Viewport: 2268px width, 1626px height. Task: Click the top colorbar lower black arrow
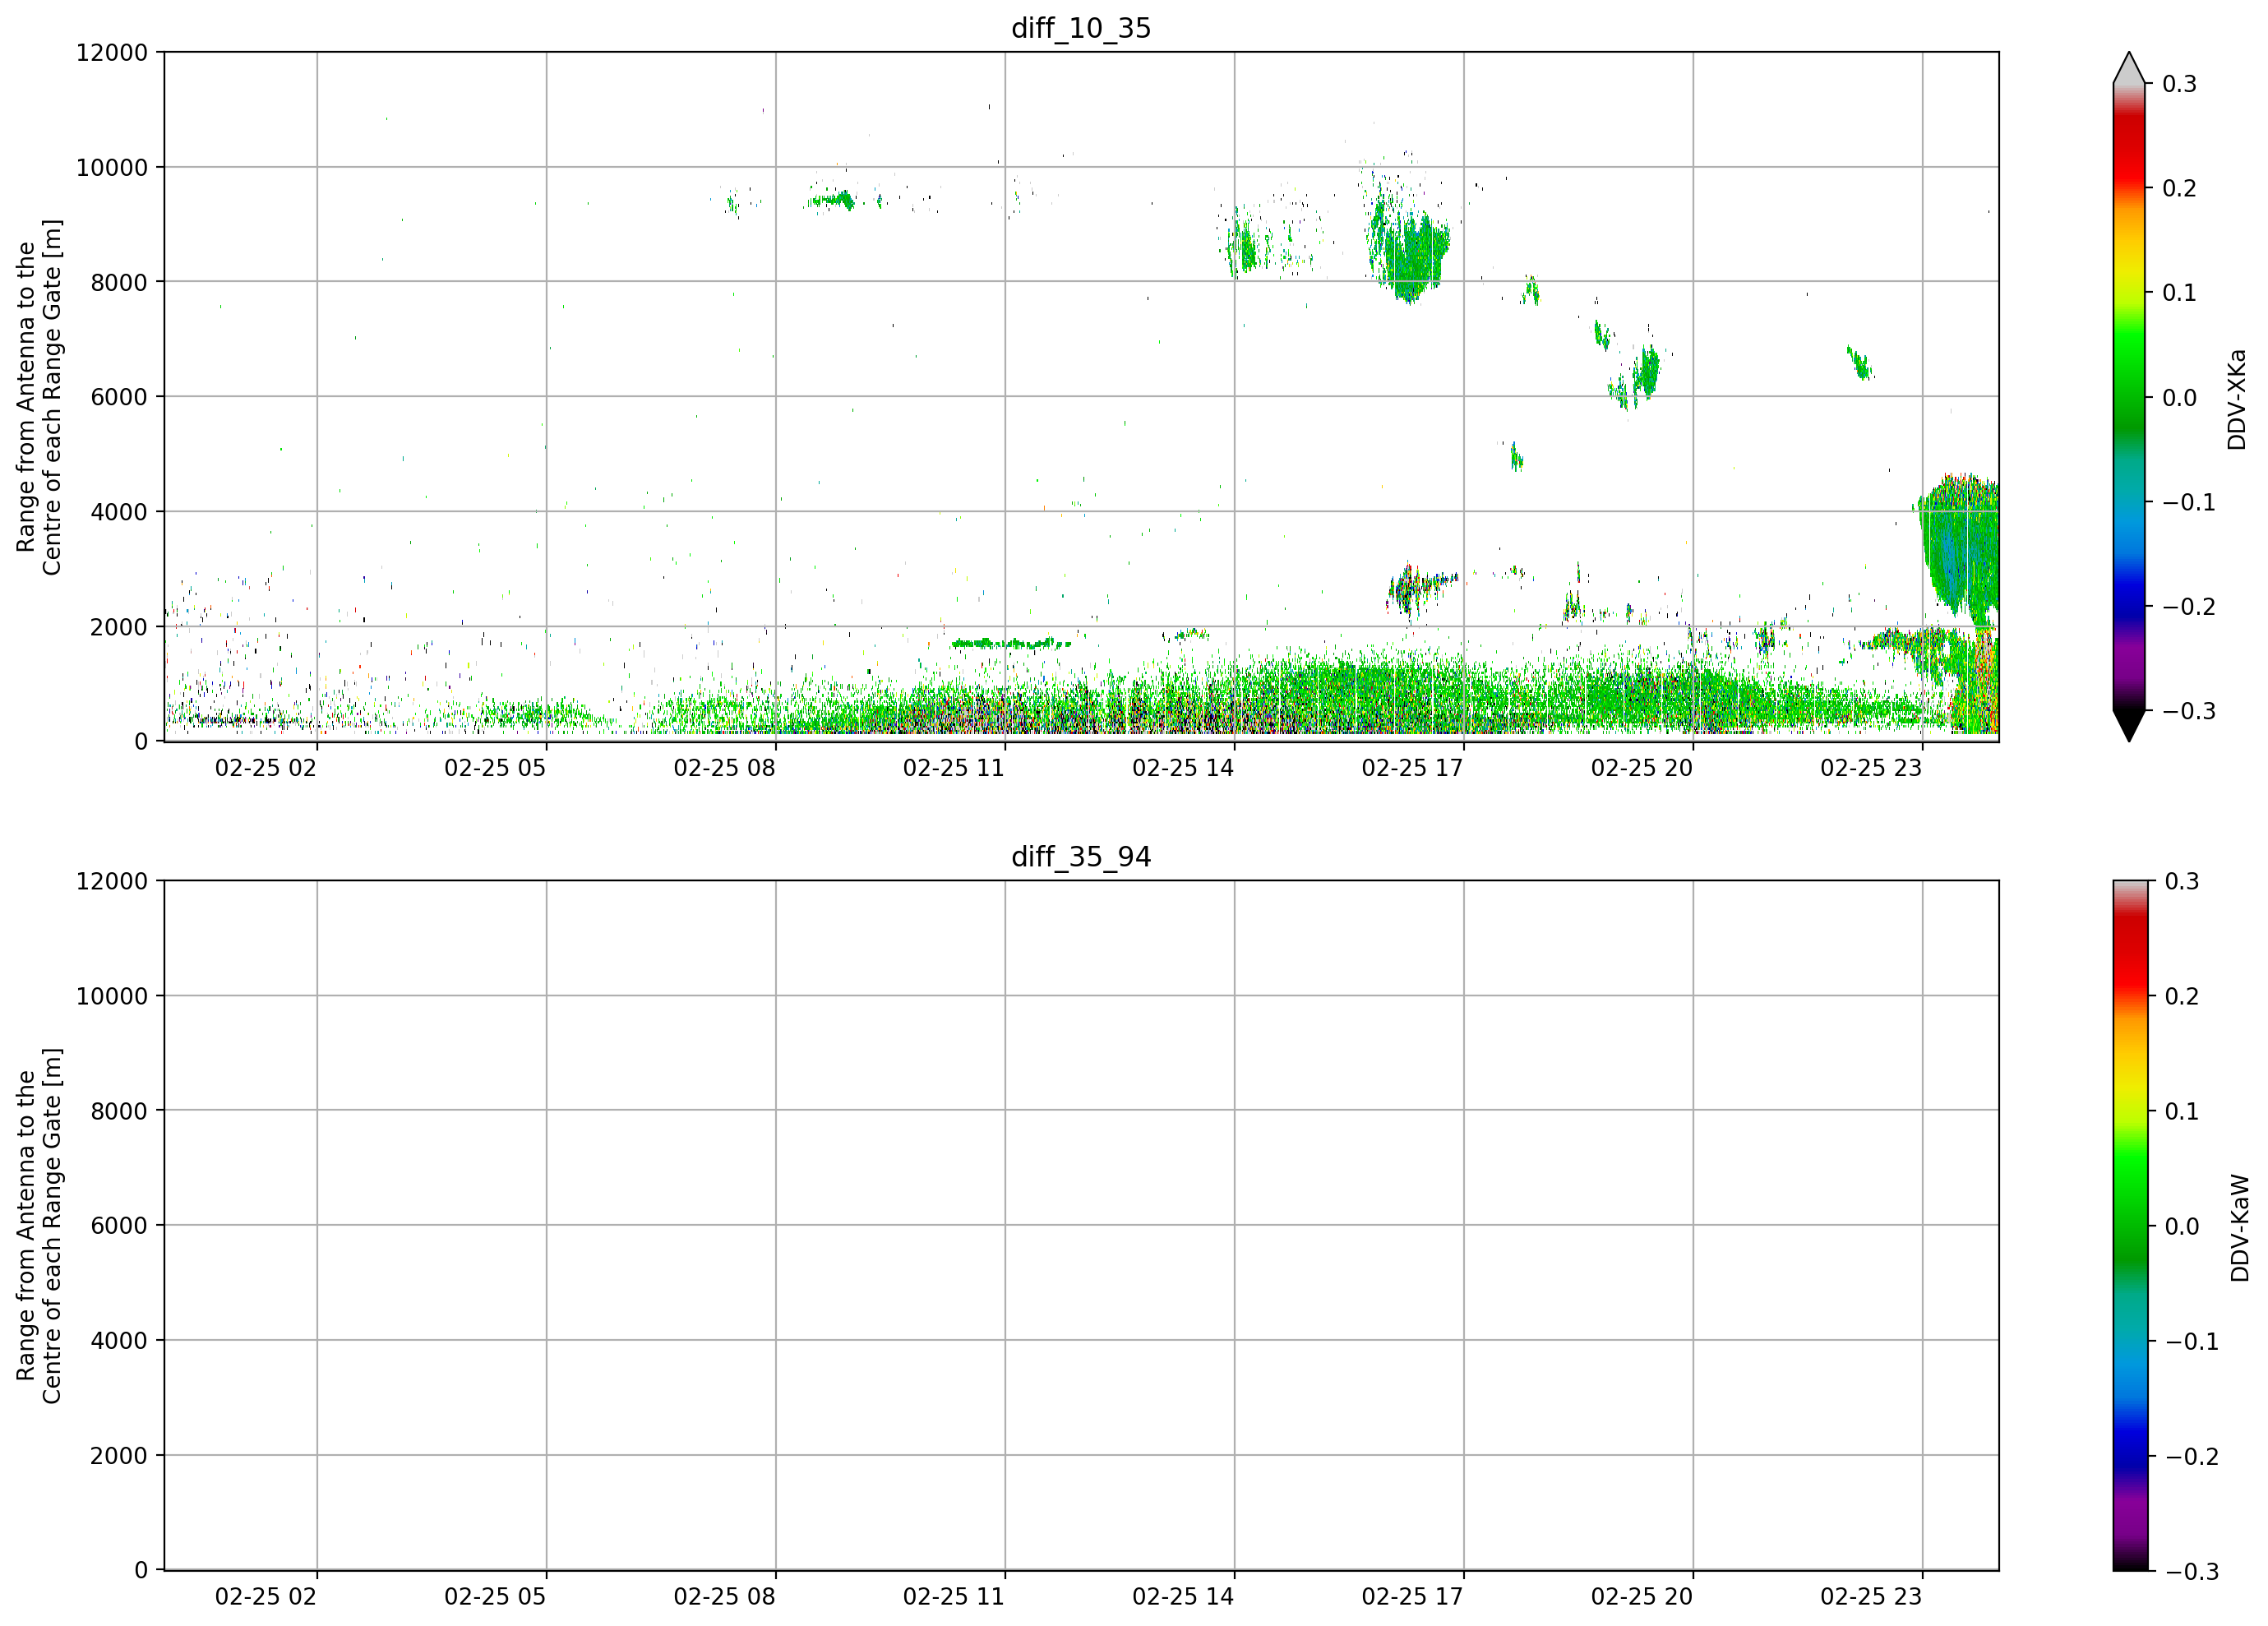point(2129,726)
